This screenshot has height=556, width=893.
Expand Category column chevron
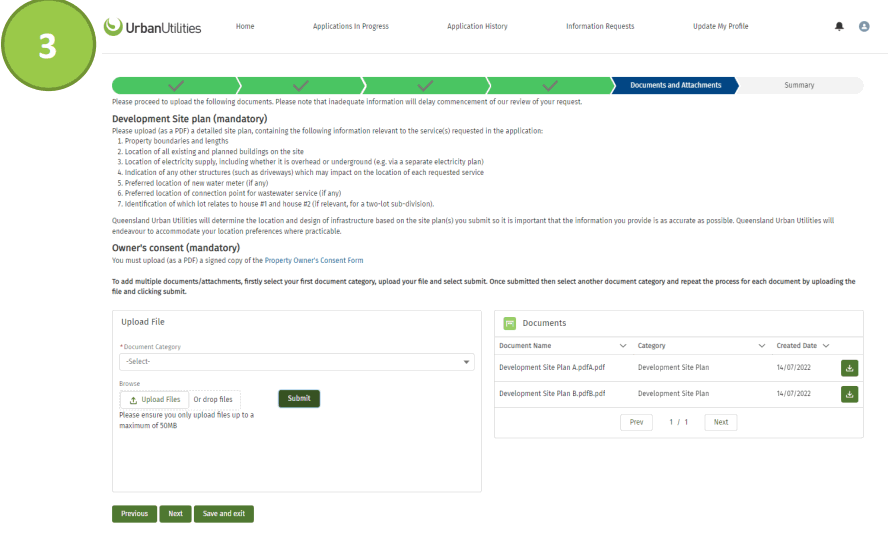coord(761,346)
